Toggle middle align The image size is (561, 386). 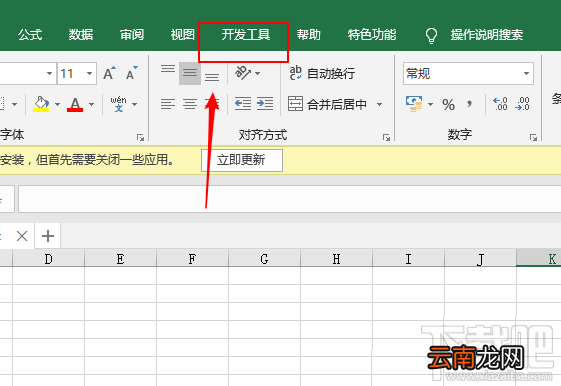coord(190,73)
